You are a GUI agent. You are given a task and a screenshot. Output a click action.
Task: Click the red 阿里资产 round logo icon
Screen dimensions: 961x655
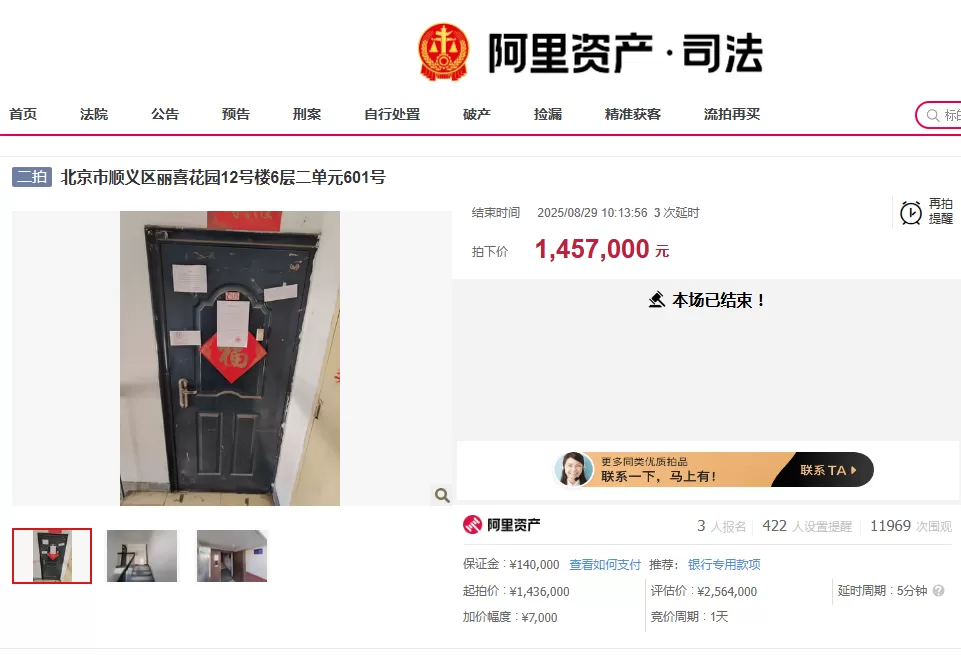pos(472,524)
